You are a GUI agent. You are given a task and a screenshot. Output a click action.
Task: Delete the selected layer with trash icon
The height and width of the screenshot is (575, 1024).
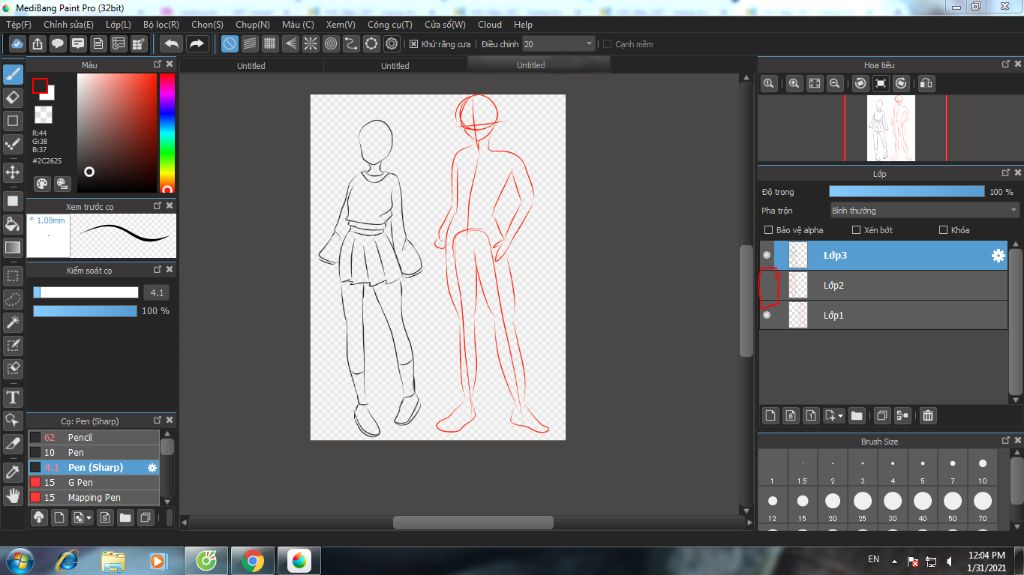coord(928,416)
